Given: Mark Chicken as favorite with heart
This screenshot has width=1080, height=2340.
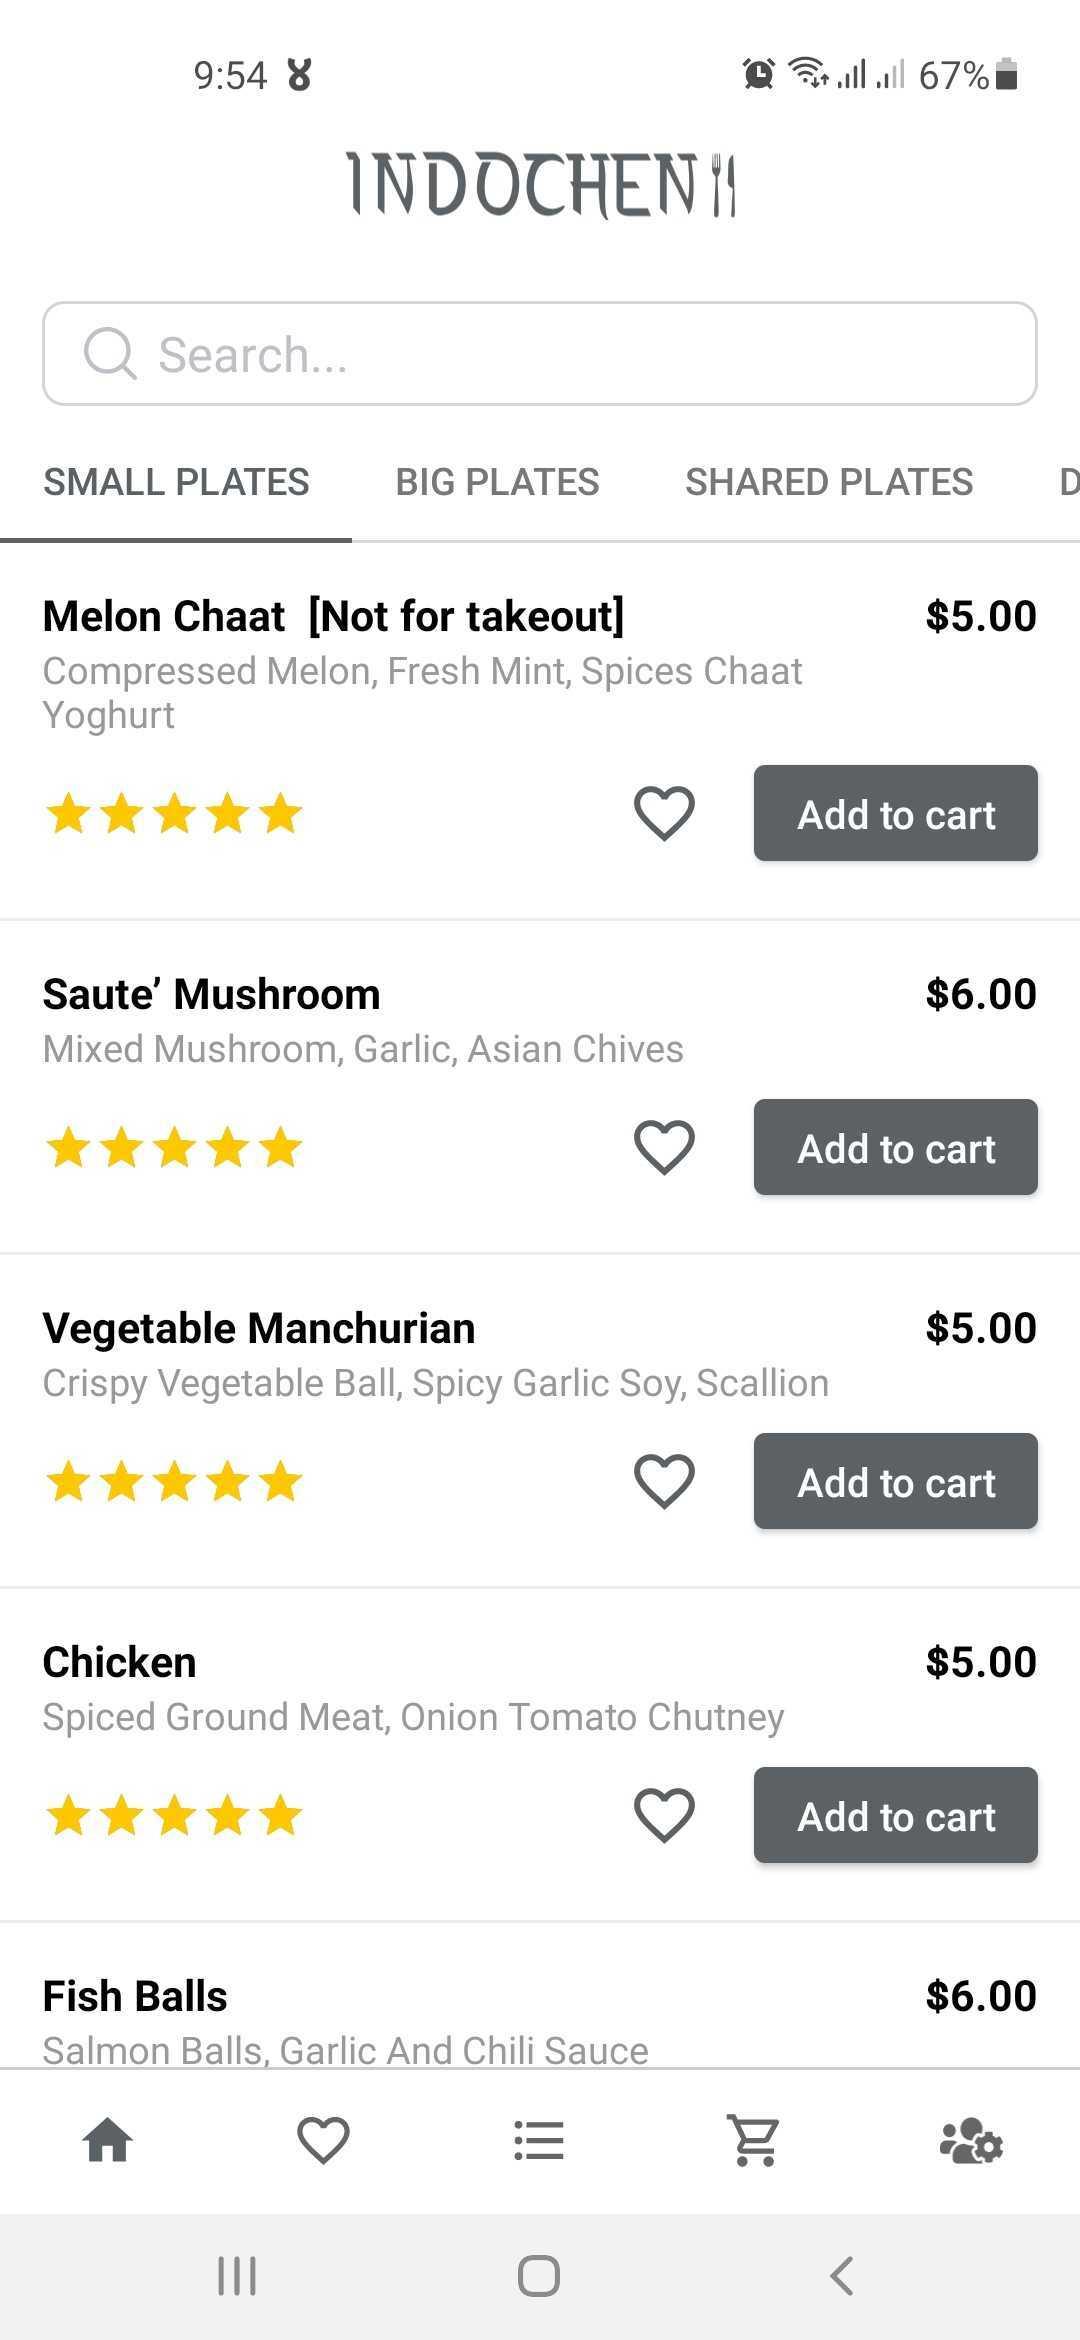Looking at the screenshot, I should tap(664, 1815).
